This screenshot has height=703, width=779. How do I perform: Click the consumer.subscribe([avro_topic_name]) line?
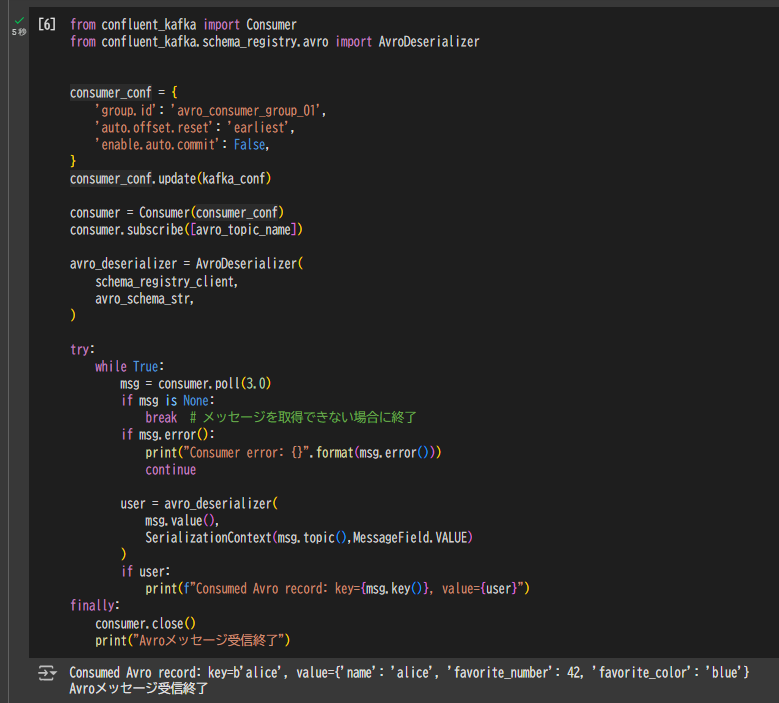[x=186, y=230]
